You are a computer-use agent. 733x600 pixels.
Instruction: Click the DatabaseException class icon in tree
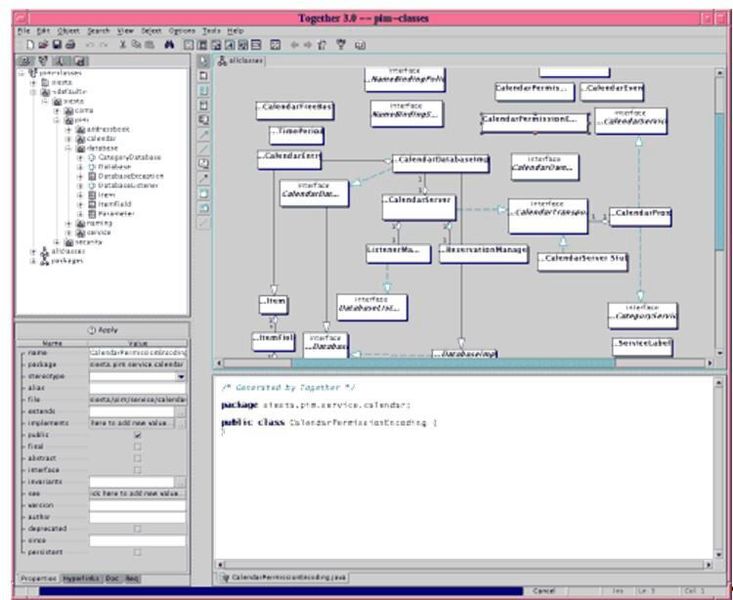pos(92,176)
